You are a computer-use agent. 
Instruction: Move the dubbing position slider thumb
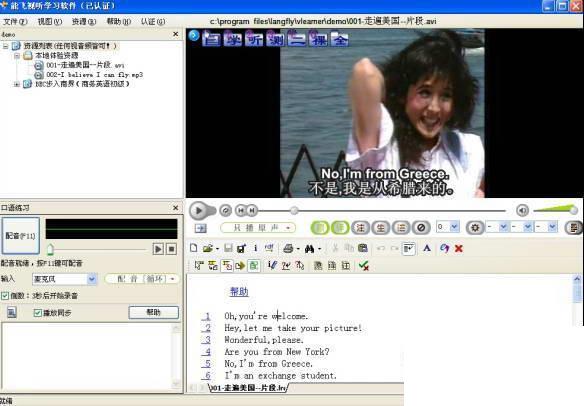coord(50,249)
